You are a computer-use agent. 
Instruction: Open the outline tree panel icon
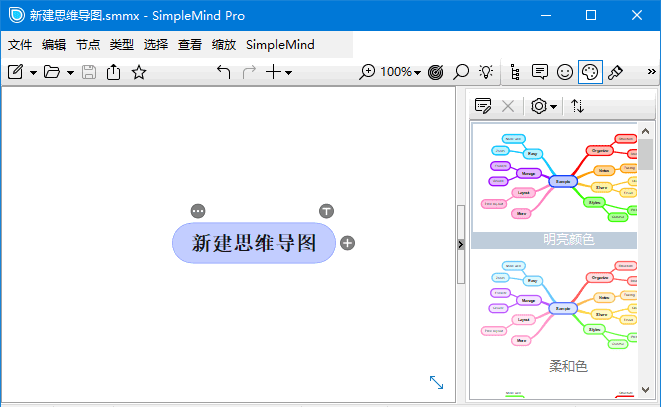click(x=515, y=72)
